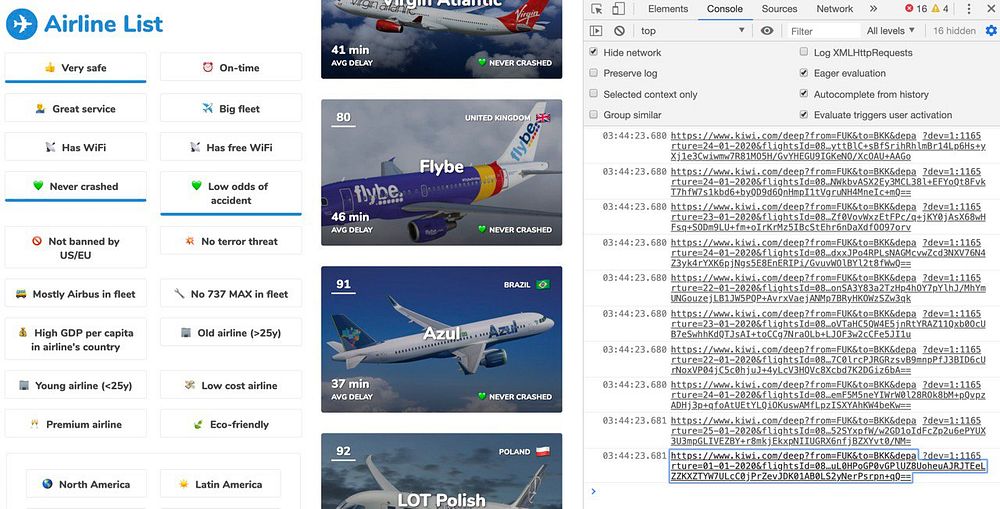The image size is (1000, 509).
Task: Click green heart on Flybe Never Crashed badge
Action: tap(482, 230)
